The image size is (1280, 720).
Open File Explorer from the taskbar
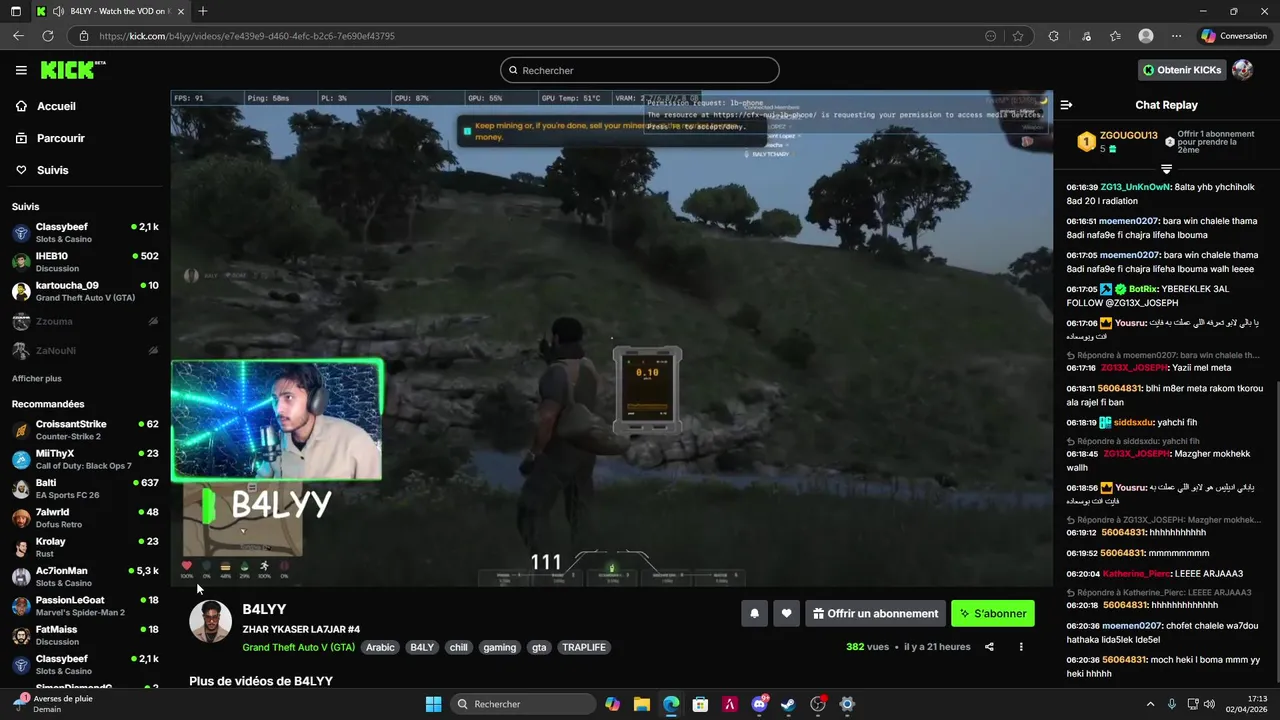[x=642, y=704]
